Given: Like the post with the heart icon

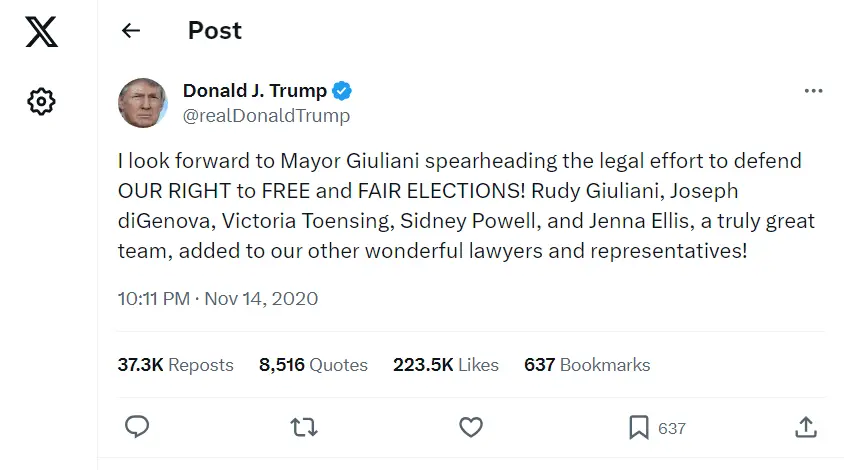Looking at the screenshot, I should 471,427.
